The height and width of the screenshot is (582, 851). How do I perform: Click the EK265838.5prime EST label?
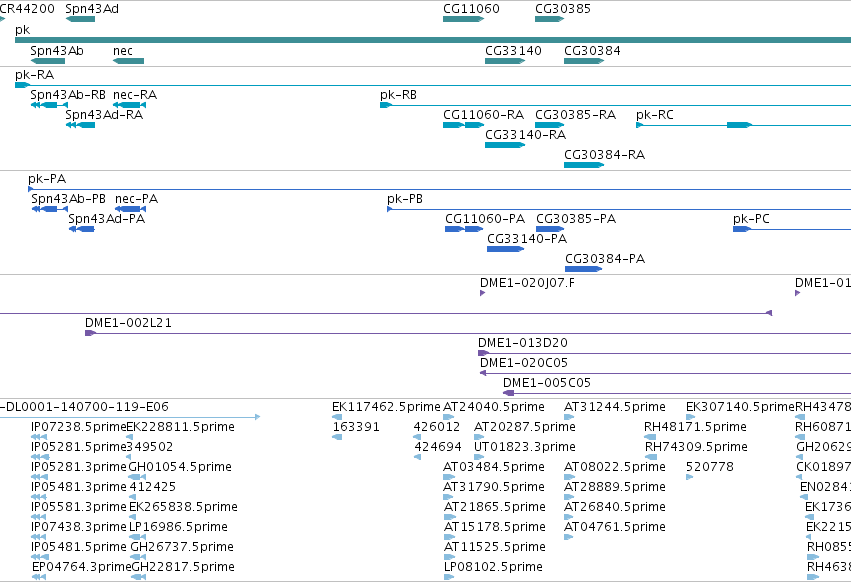(183, 507)
